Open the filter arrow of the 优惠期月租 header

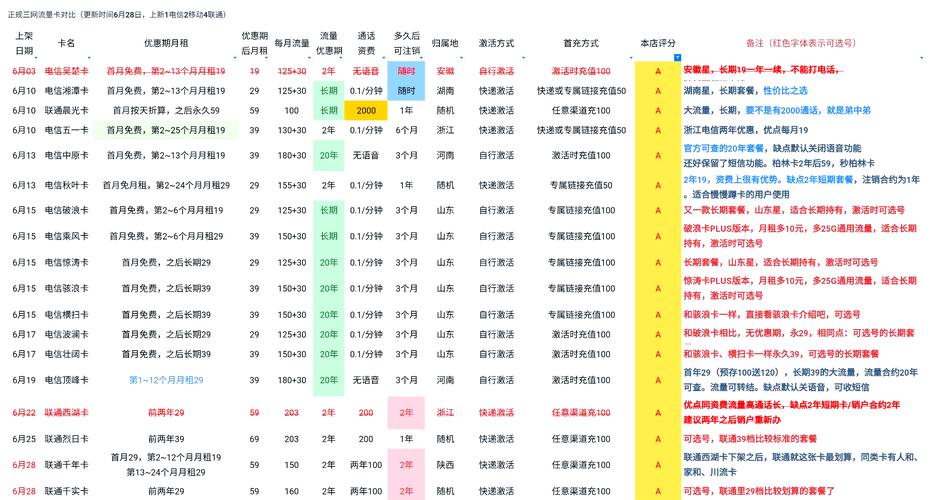[236, 58]
